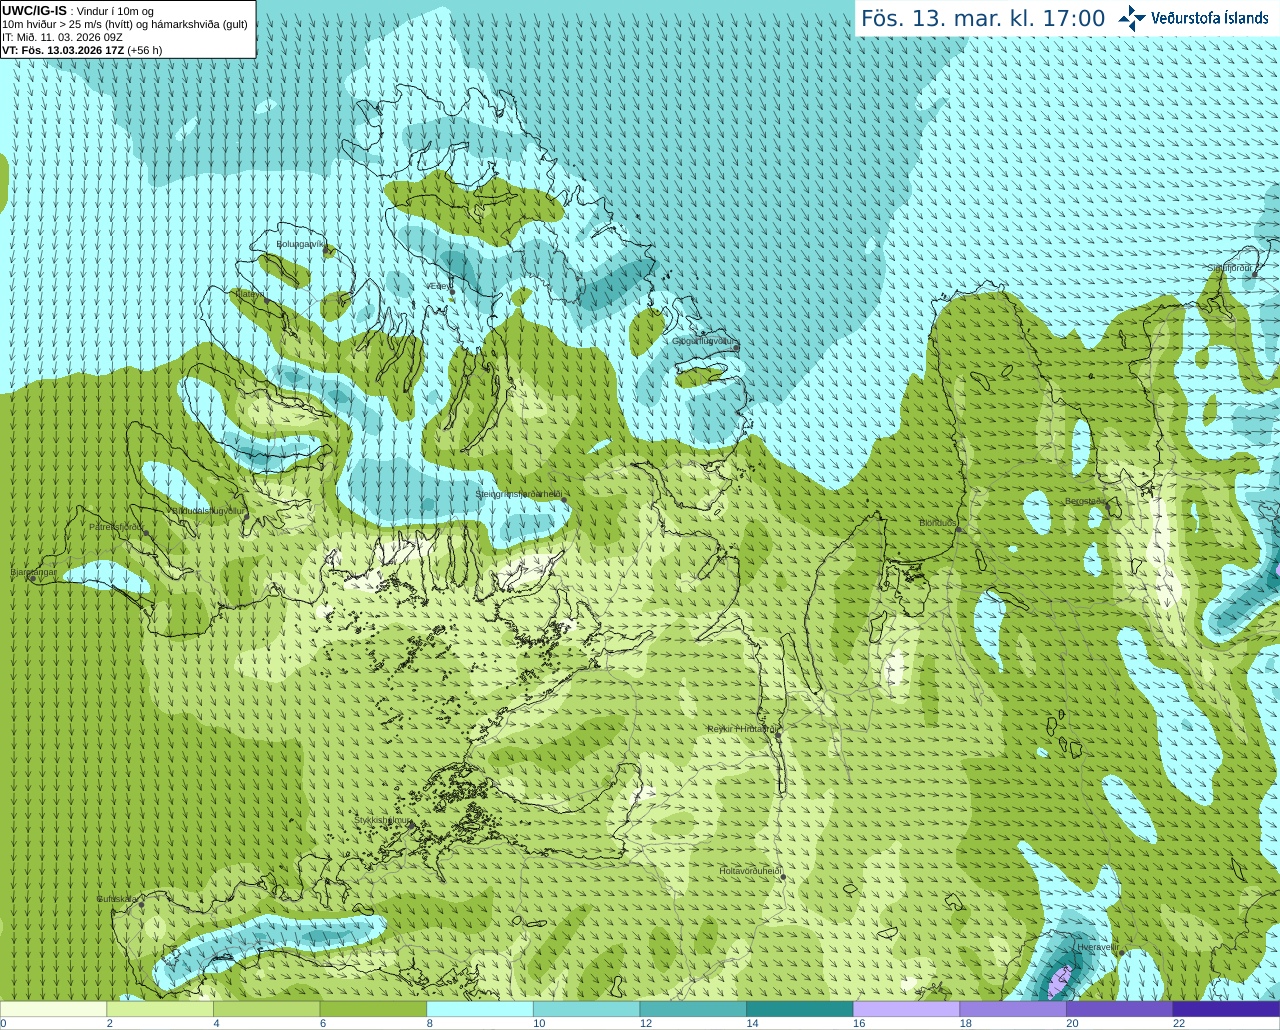
Task: Click the 16–18 m/s lavender legend swatch
Action: (907, 1009)
